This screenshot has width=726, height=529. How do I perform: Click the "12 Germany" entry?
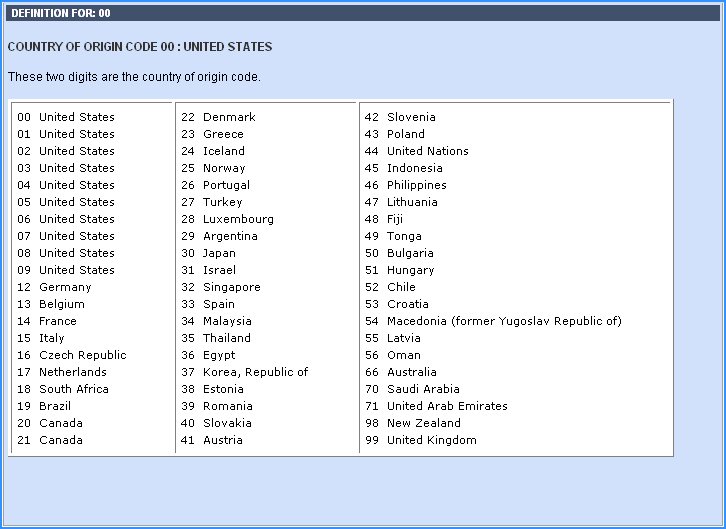click(x=54, y=287)
